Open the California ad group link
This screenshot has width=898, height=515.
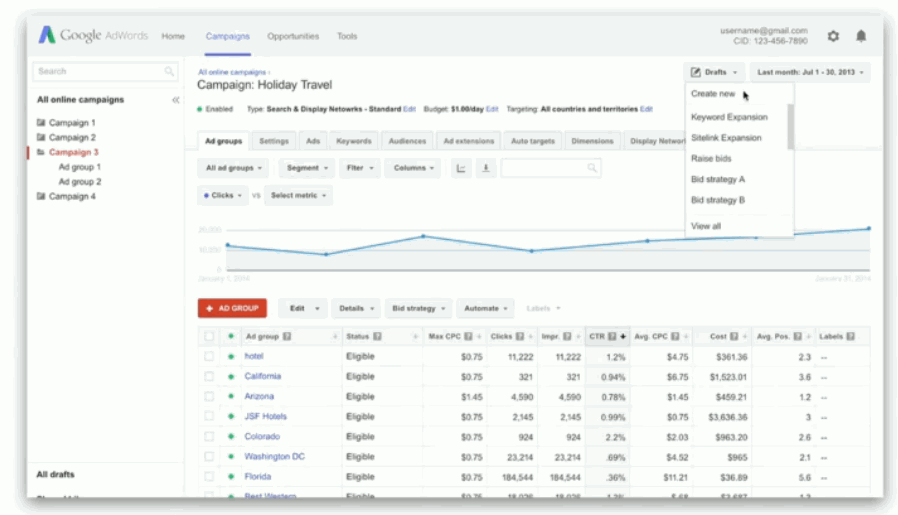coord(262,376)
